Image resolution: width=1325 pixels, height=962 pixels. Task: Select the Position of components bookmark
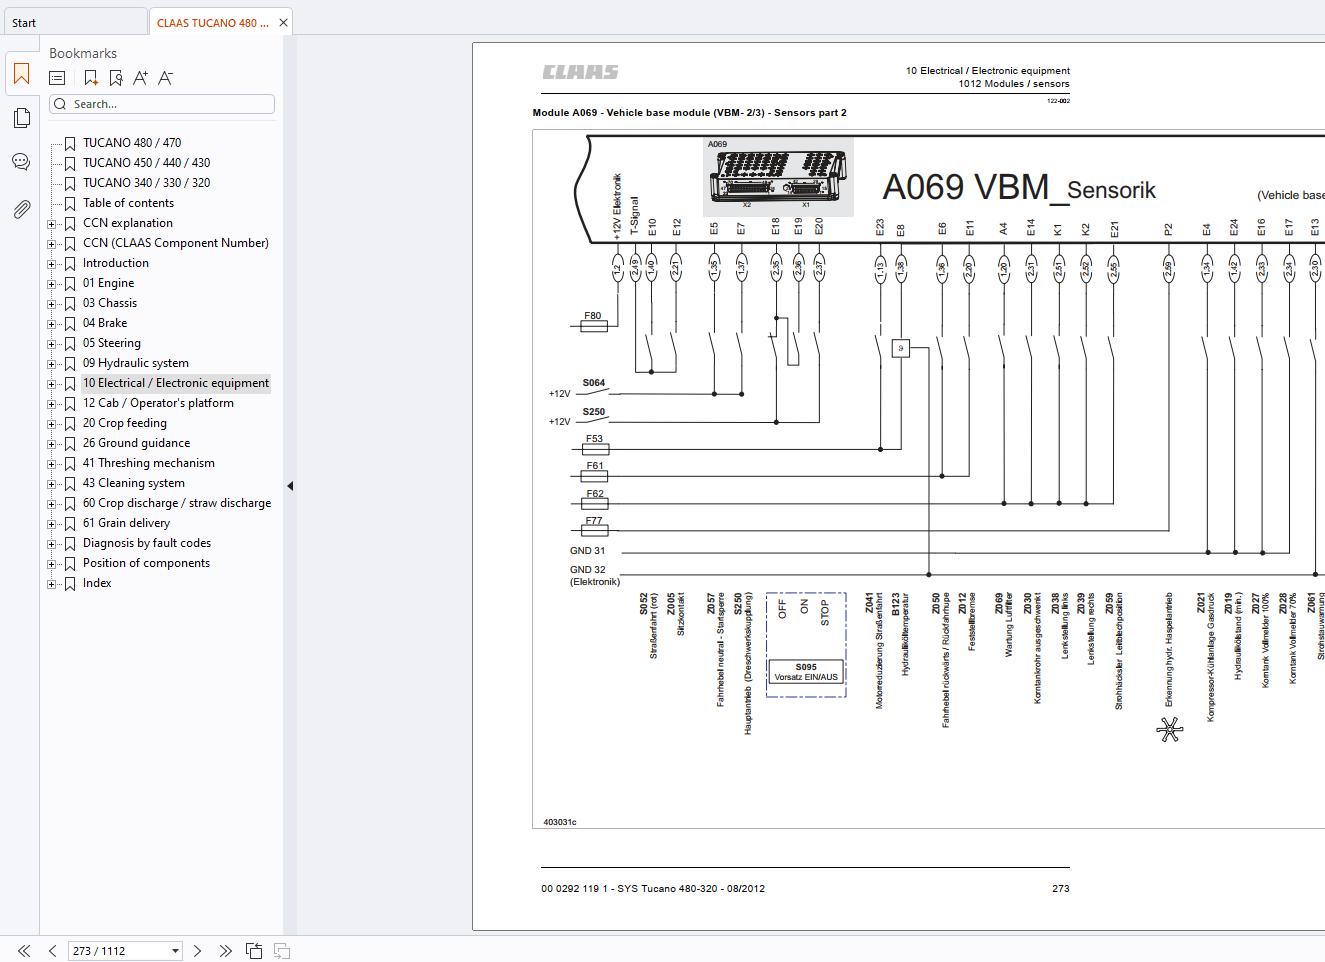[146, 563]
